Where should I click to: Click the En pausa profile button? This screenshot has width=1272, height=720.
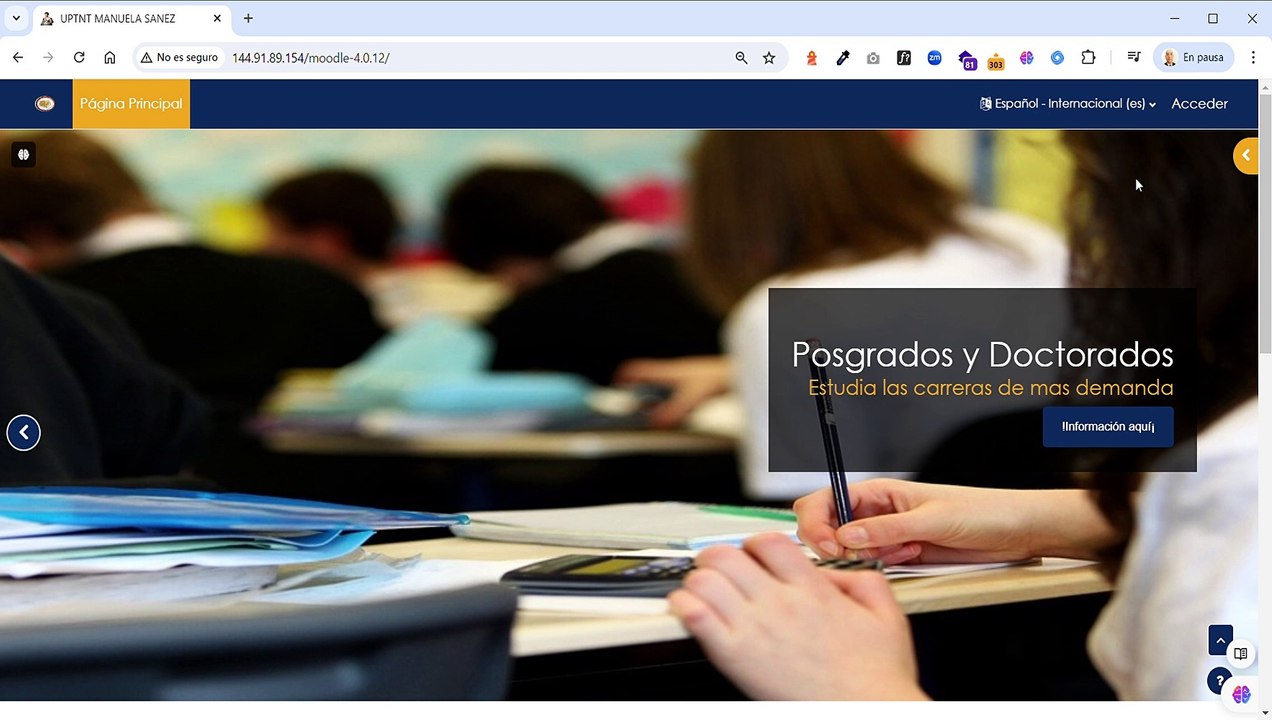(x=1193, y=58)
